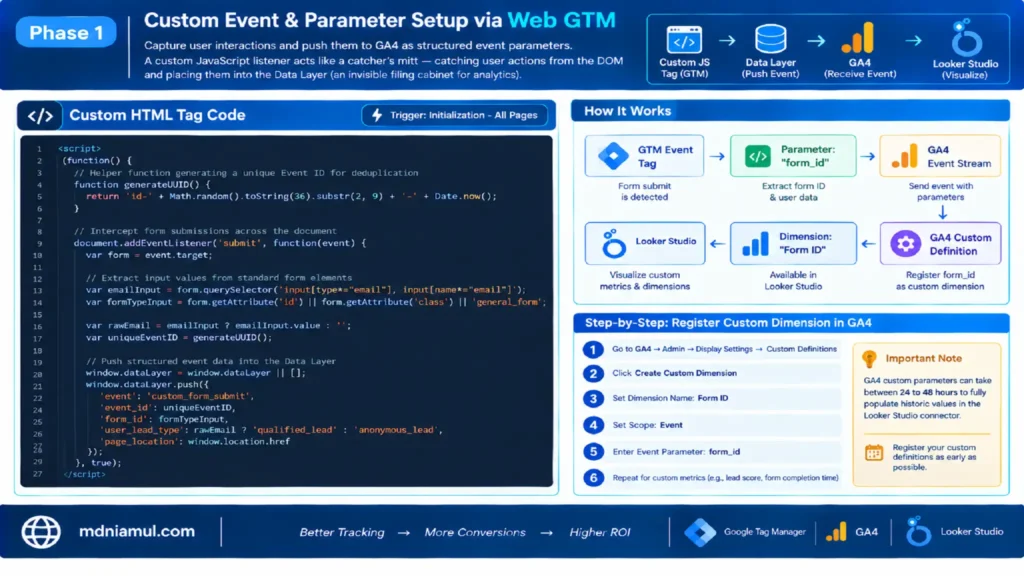Click the Extract form ID & user data caption
The width and height of the screenshot is (1024, 576).
tap(793, 192)
